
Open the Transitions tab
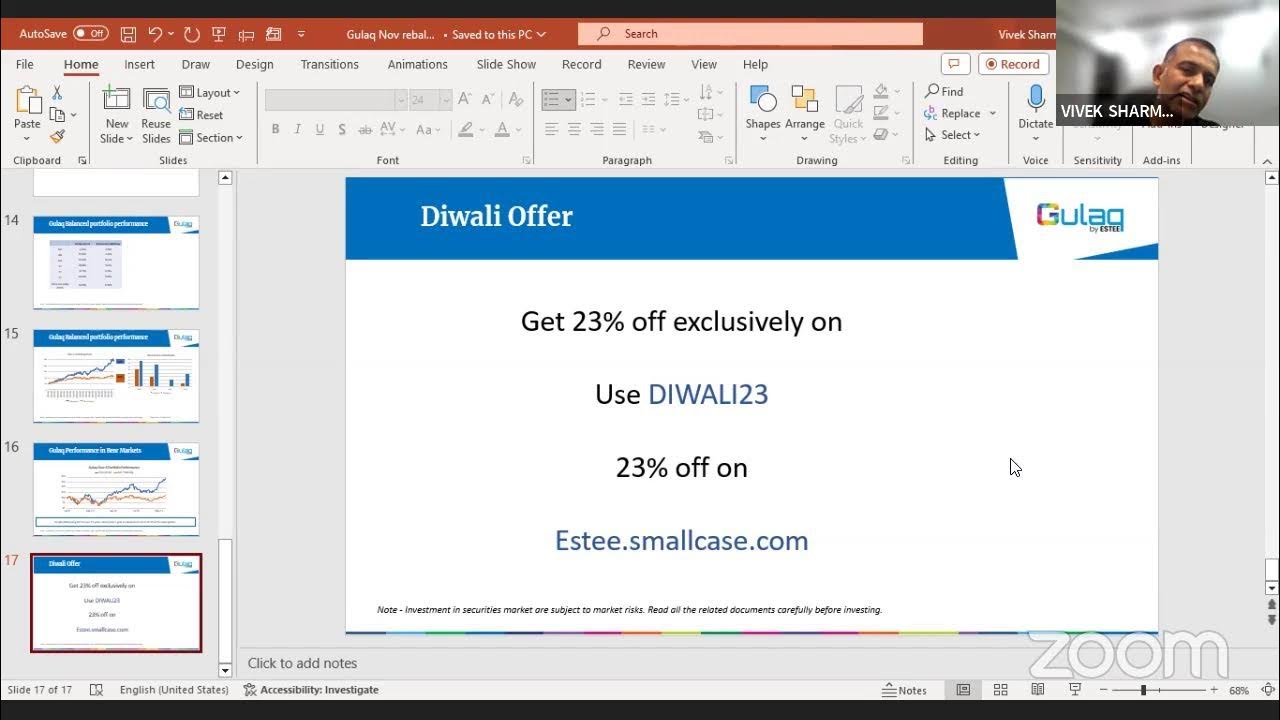pos(329,64)
